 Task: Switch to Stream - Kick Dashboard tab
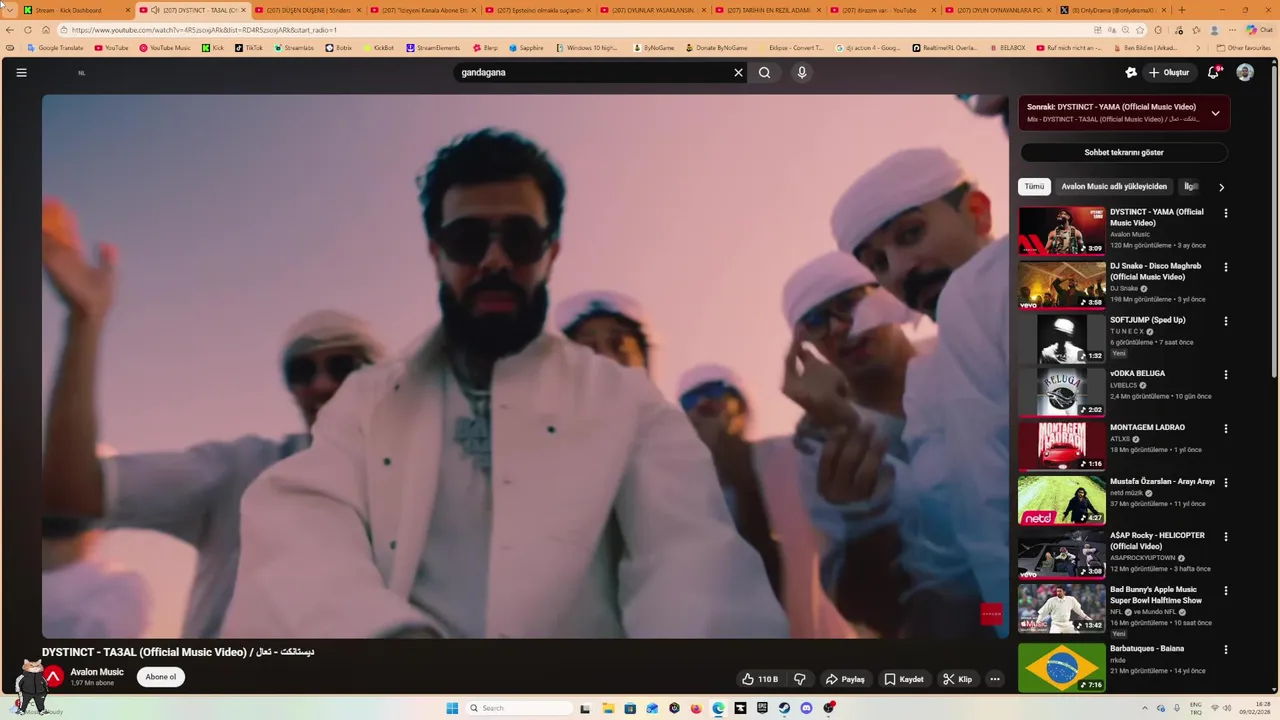[x=78, y=10]
